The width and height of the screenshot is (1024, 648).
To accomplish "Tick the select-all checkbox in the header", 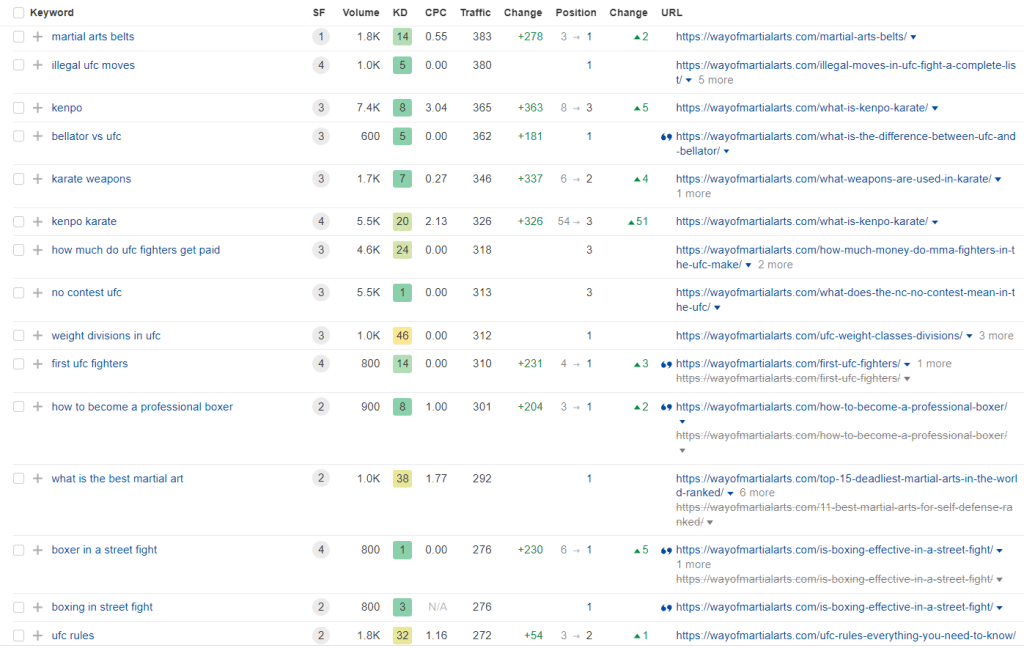I will 17,12.
